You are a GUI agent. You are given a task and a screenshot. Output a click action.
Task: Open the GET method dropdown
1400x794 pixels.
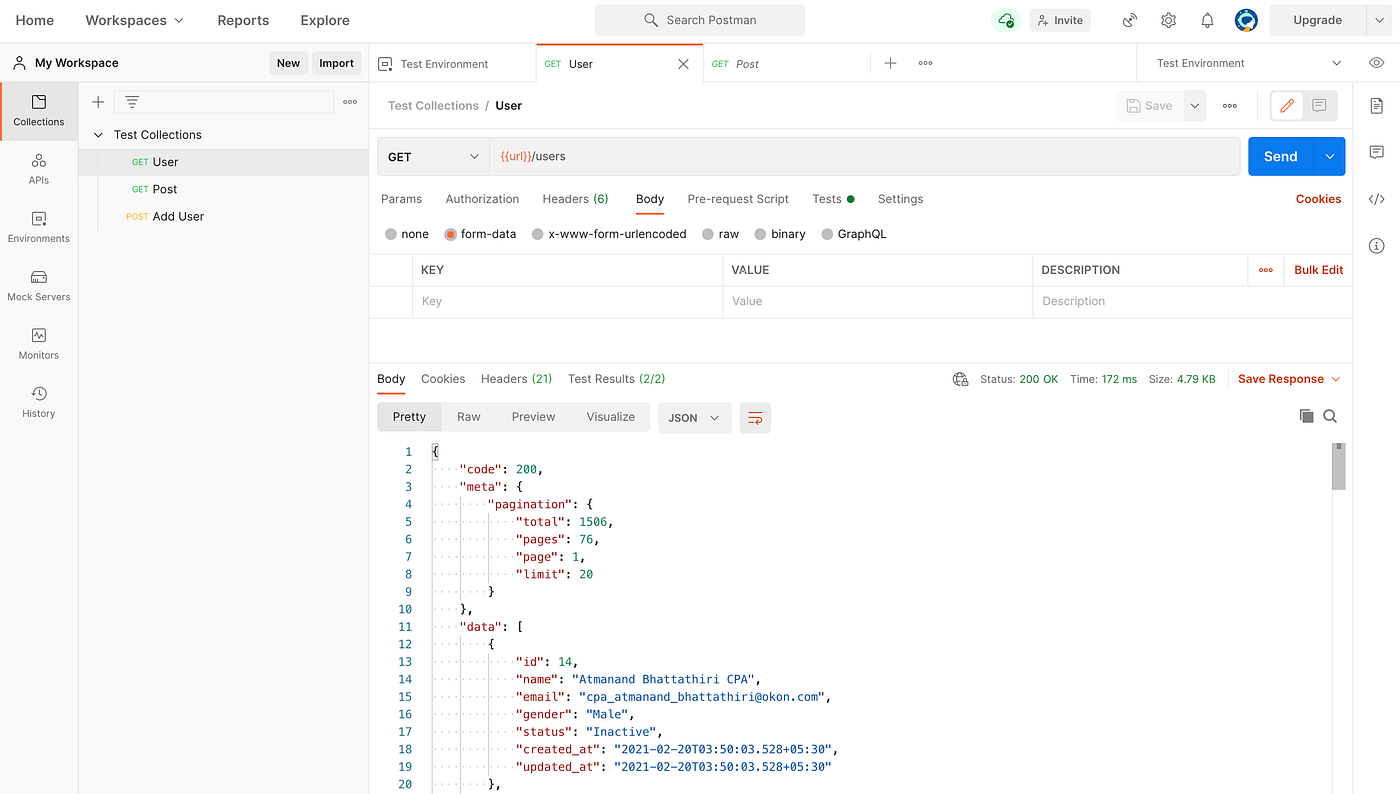(x=433, y=156)
